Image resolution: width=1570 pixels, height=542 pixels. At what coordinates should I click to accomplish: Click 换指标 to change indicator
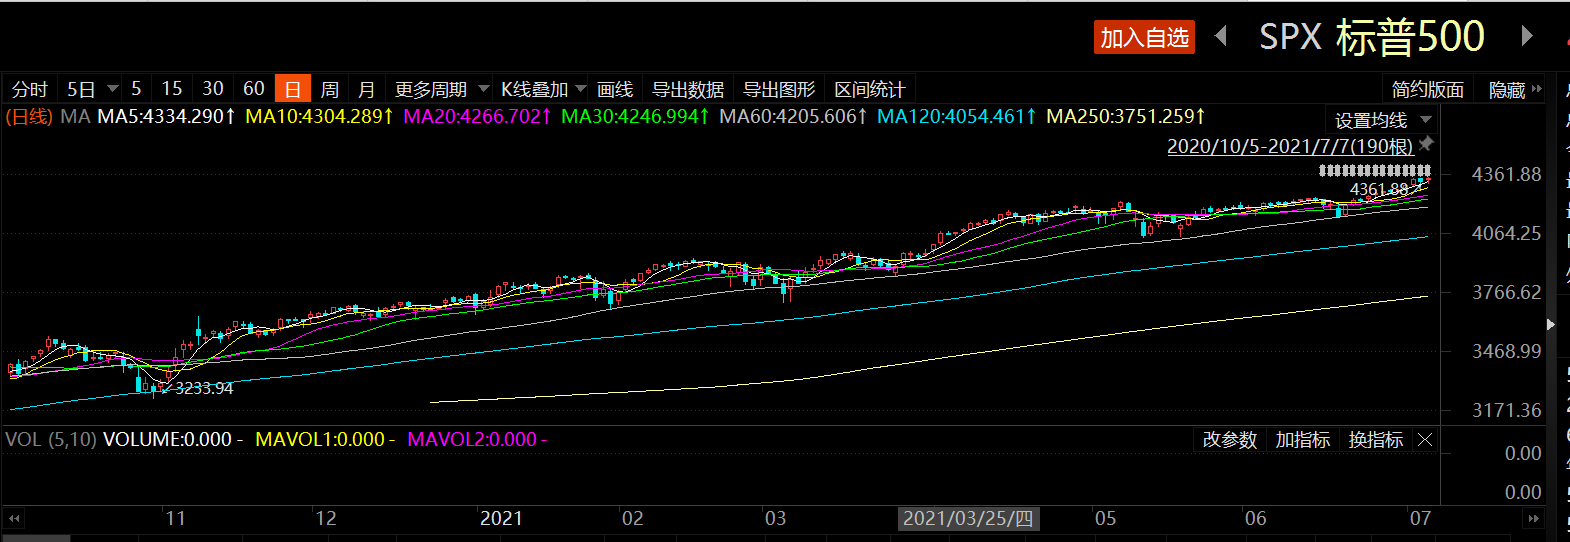click(1376, 440)
